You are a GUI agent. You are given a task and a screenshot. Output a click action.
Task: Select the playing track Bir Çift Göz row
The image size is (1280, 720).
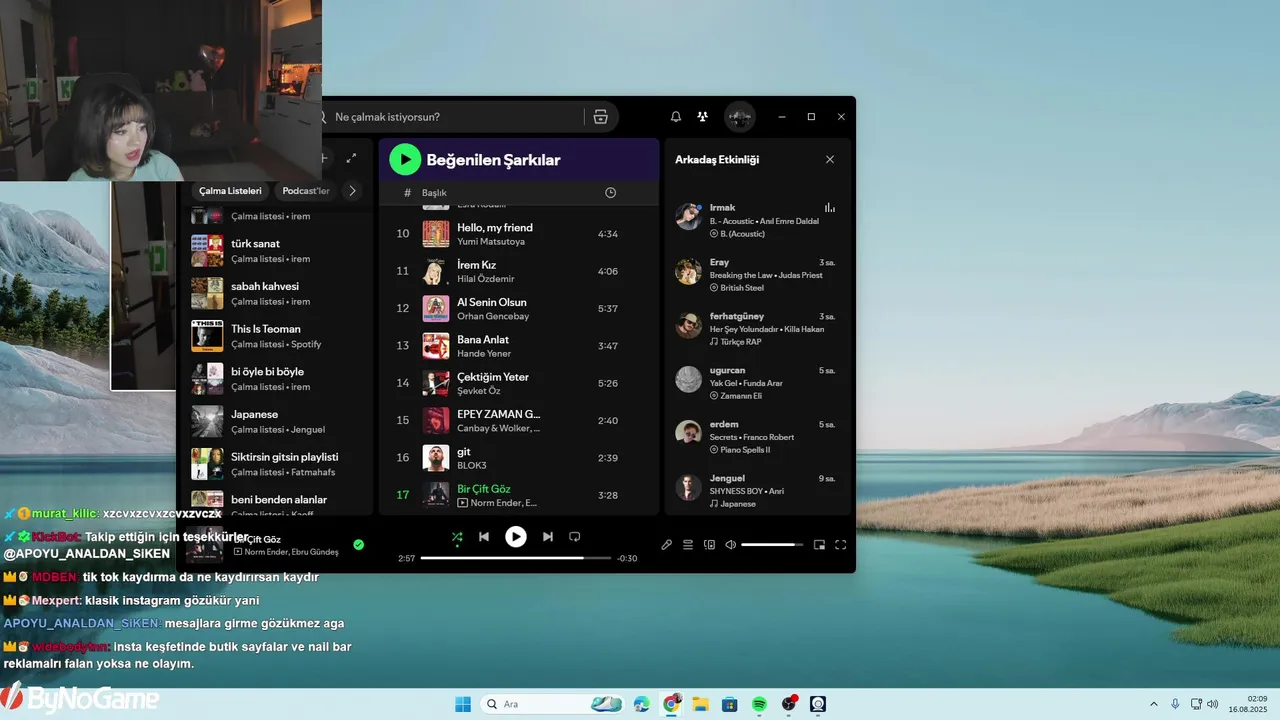coord(518,495)
